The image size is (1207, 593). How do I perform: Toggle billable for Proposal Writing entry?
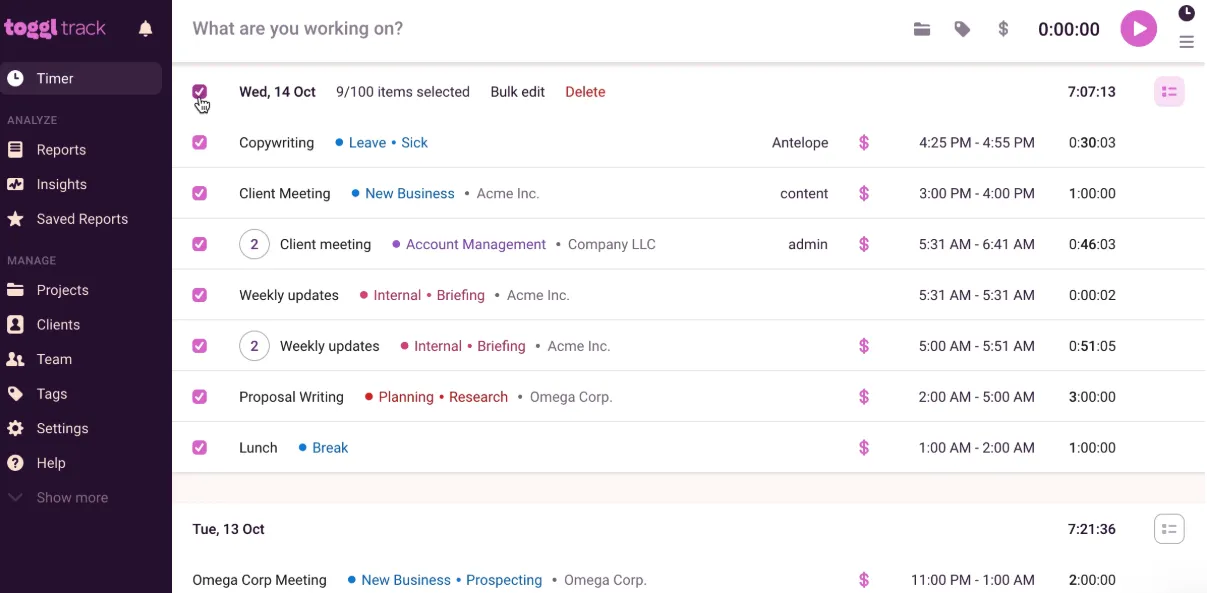click(864, 398)
